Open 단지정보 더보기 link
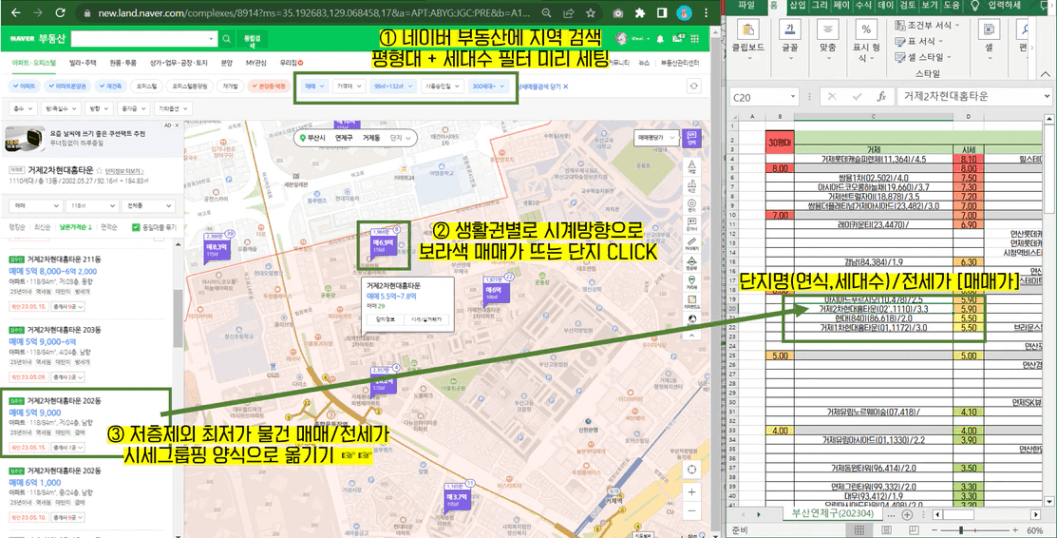Viewport: 1057px width, 538px height. 125,171
